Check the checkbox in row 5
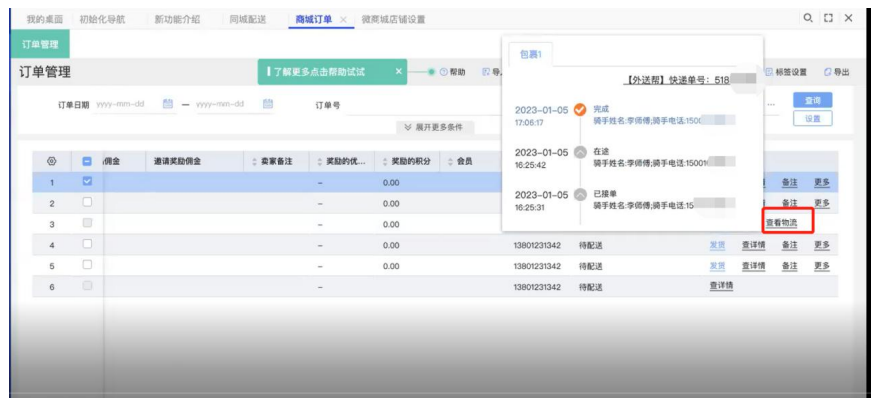Screen dimensions: 872x398 coord(87,265)
